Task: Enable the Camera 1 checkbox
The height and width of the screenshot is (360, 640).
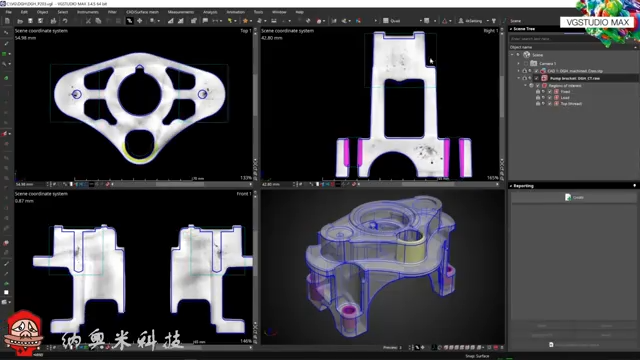Action: click(x=526, y=64)
